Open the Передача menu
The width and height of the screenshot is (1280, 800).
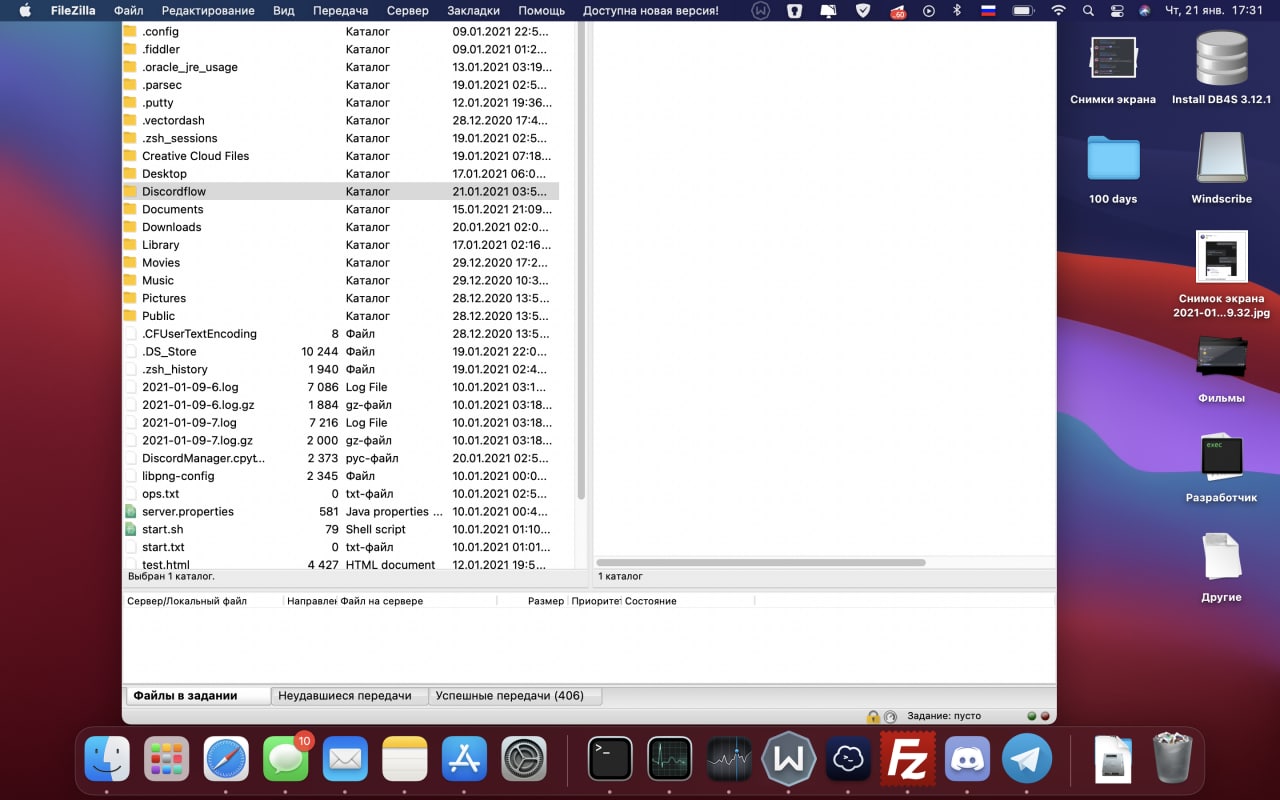[x=340, y=11]
